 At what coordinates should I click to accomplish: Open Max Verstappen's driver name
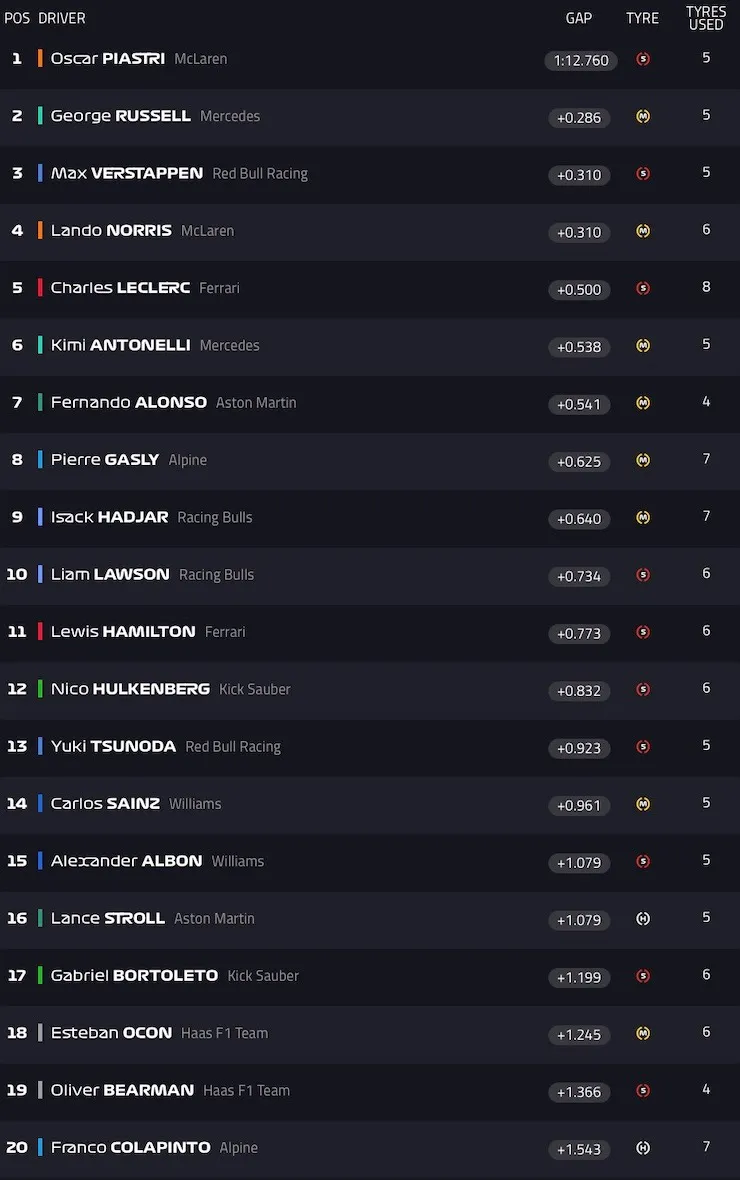(x=126, y=173)
